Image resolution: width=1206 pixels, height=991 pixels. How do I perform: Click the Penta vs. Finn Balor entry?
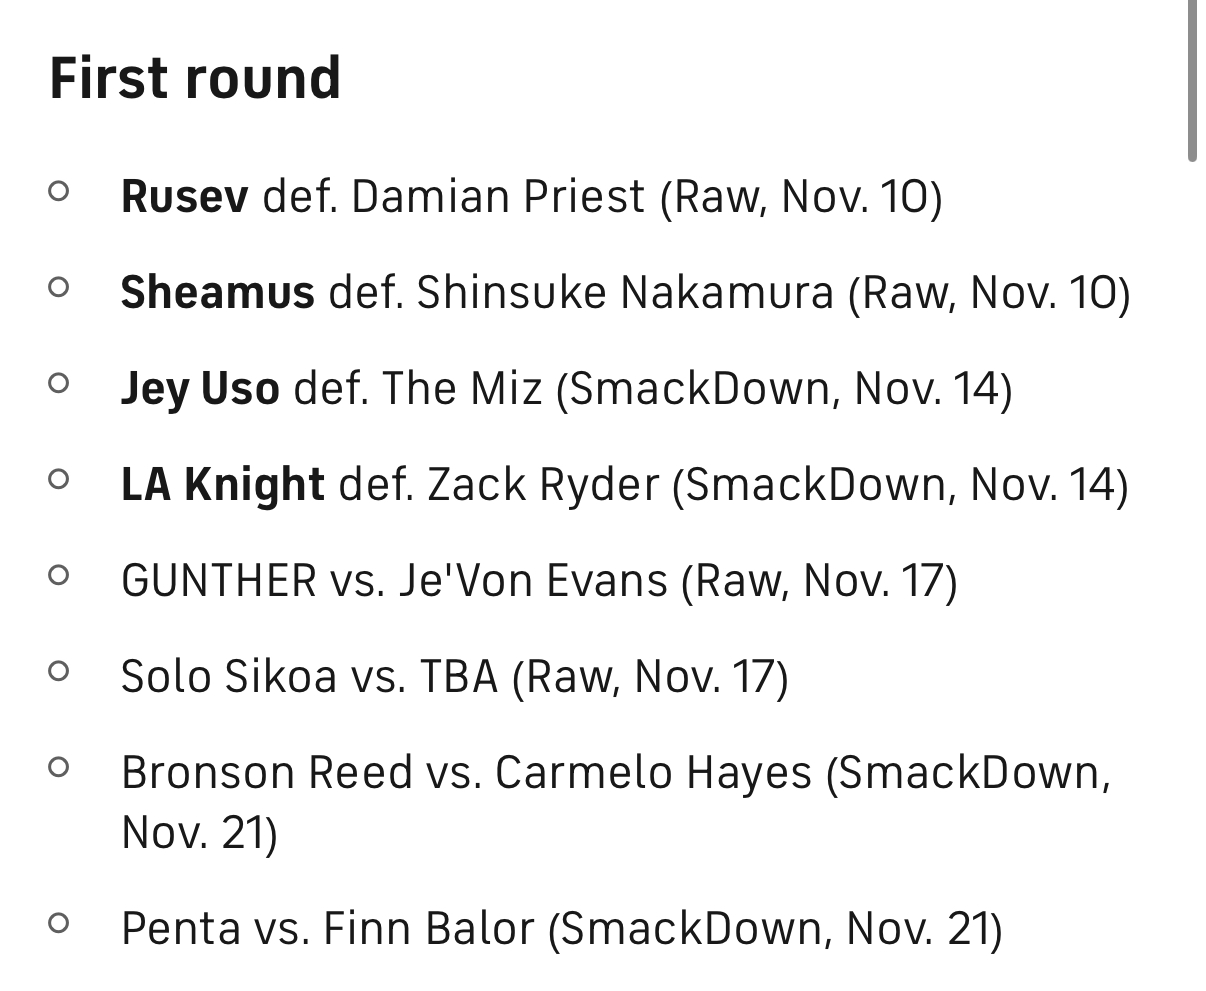click(560, 928)
